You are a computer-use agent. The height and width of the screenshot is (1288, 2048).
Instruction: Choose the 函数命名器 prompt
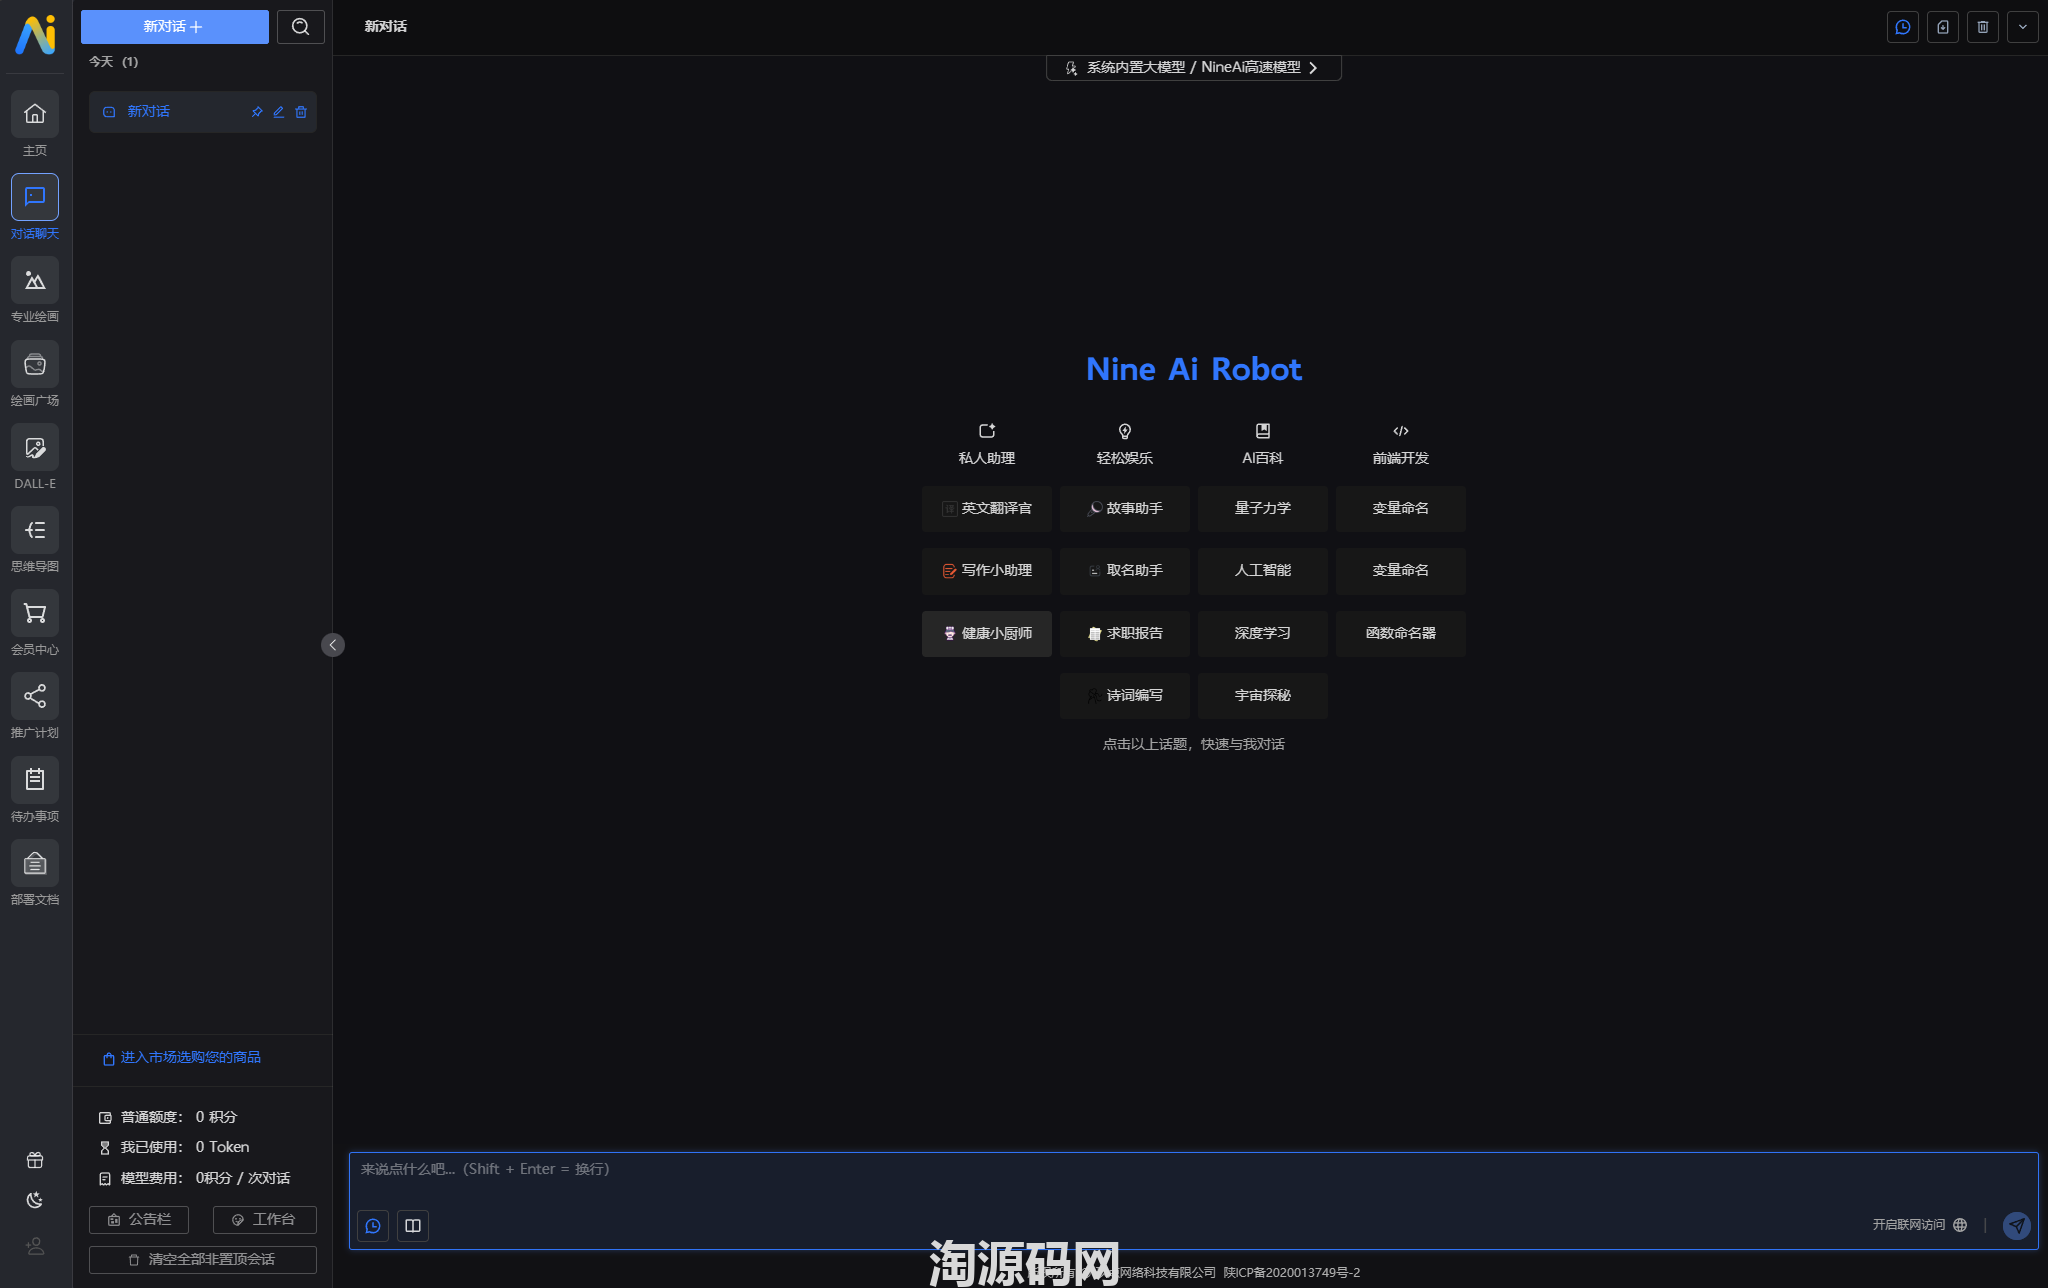click(1401, 634)
